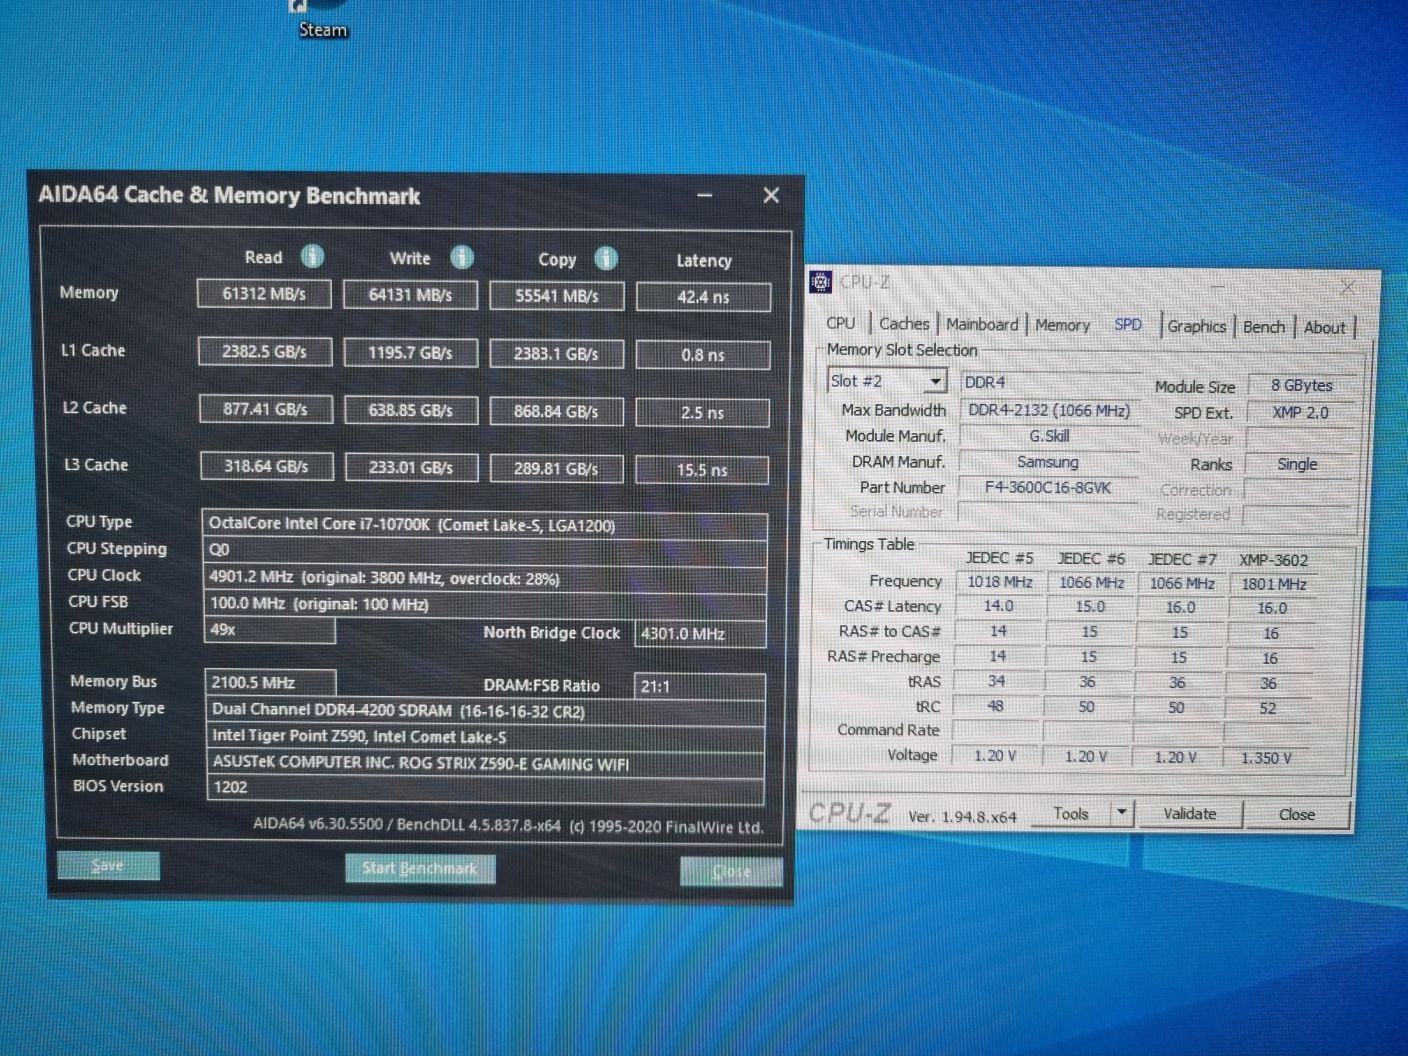Image resolution: width=1408 pixels, height=1056 pixels.
Task: Click the CPU FSB 100.0 MHz field
Action: coord(485,604)
